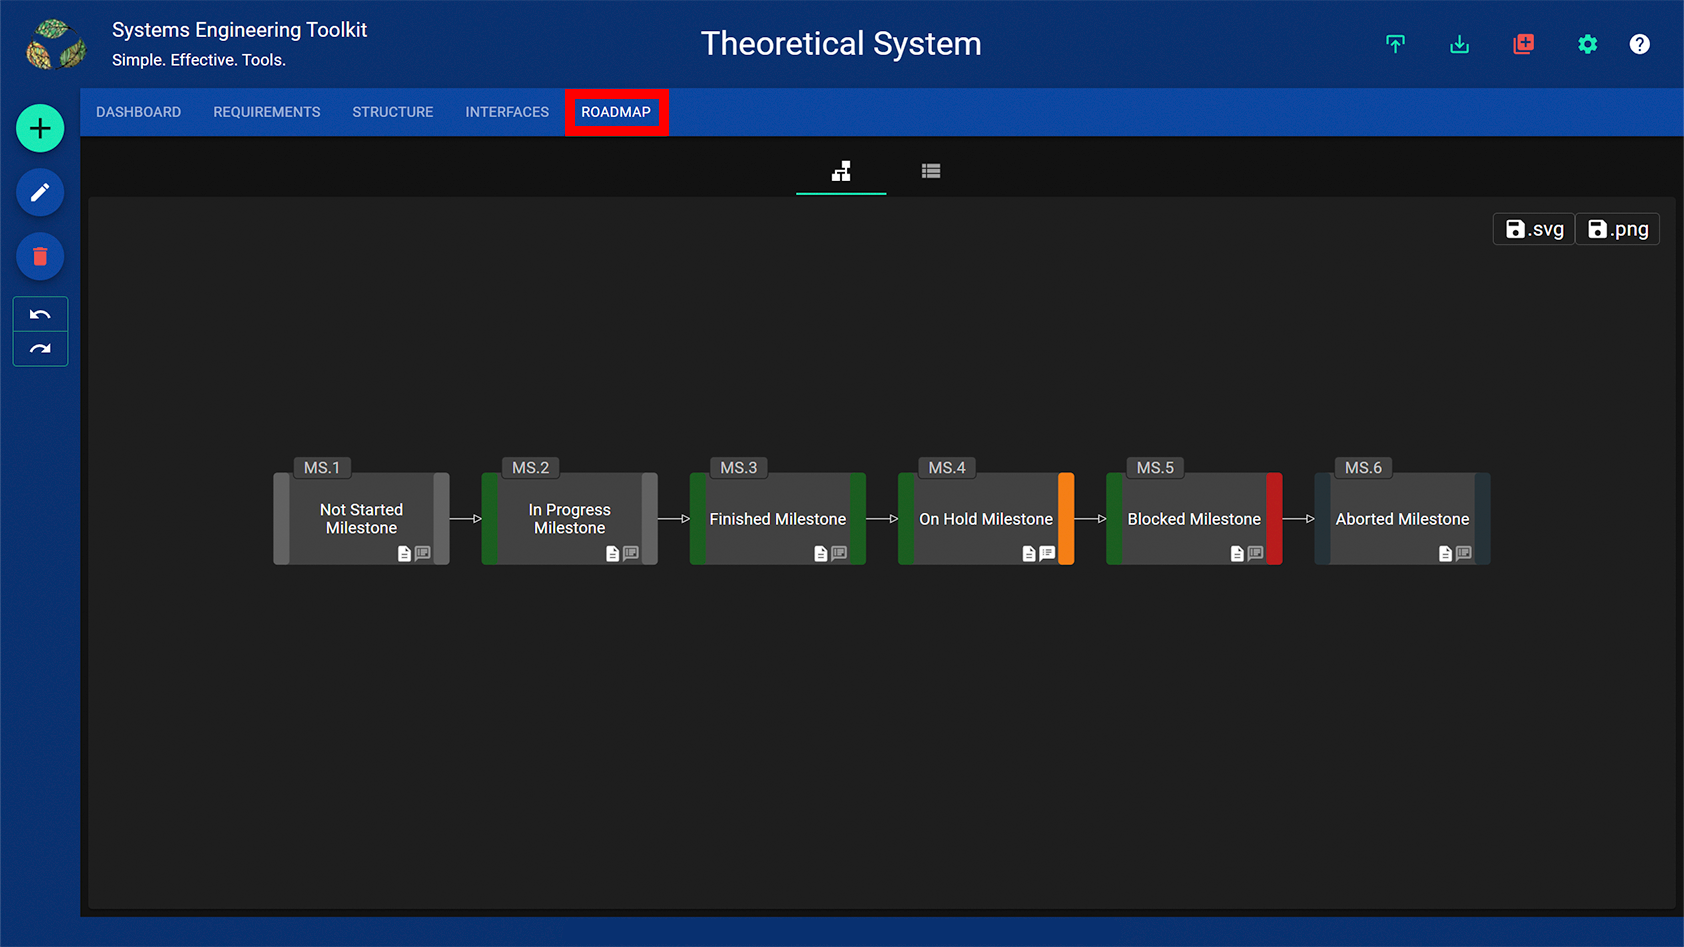Switch to the list view tab

pyautogui.click(x=931, y=171)
